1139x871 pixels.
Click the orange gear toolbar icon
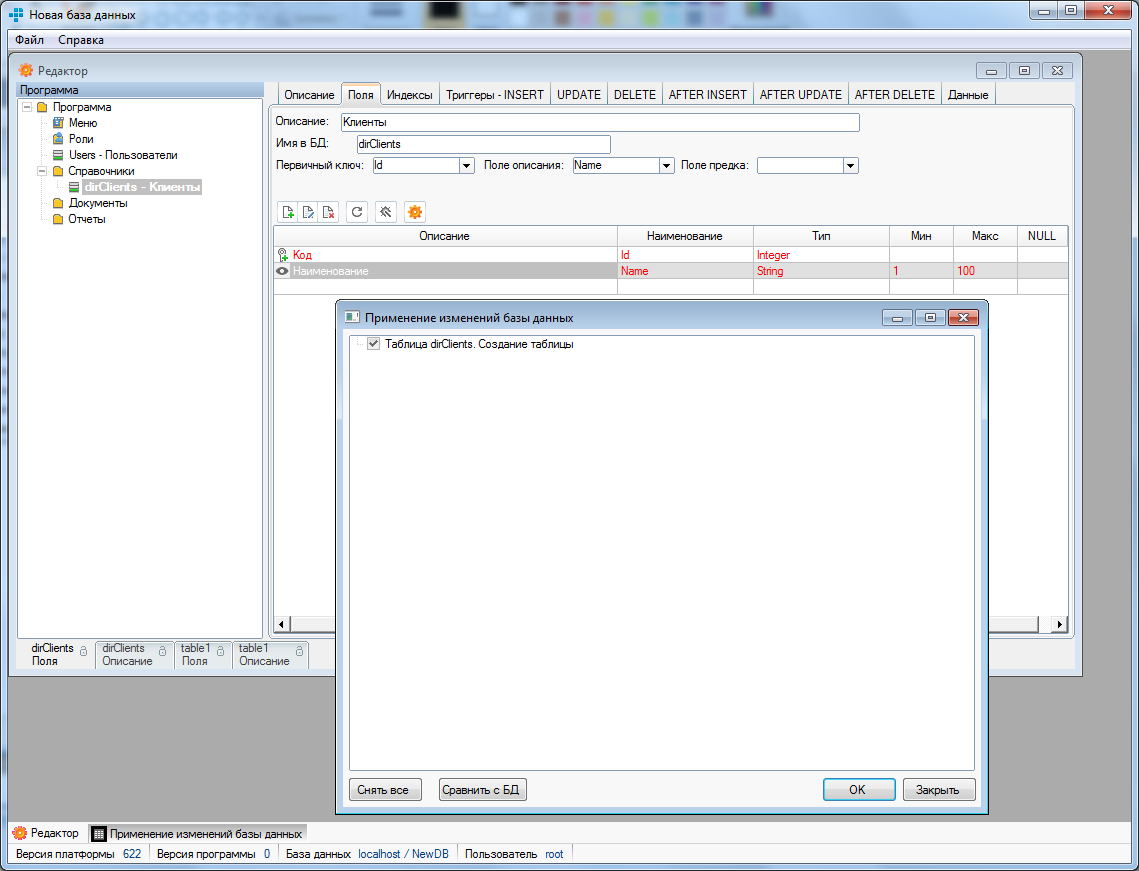point(415,212)
